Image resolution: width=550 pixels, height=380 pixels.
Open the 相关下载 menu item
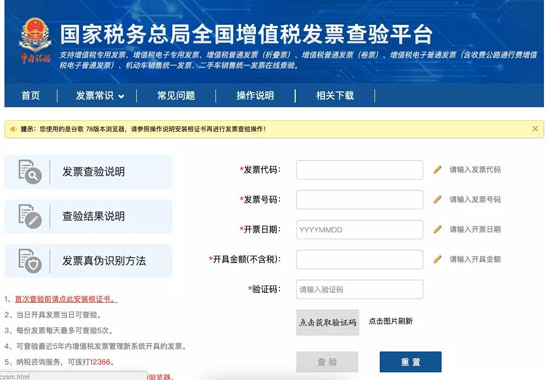coord(335,95)
